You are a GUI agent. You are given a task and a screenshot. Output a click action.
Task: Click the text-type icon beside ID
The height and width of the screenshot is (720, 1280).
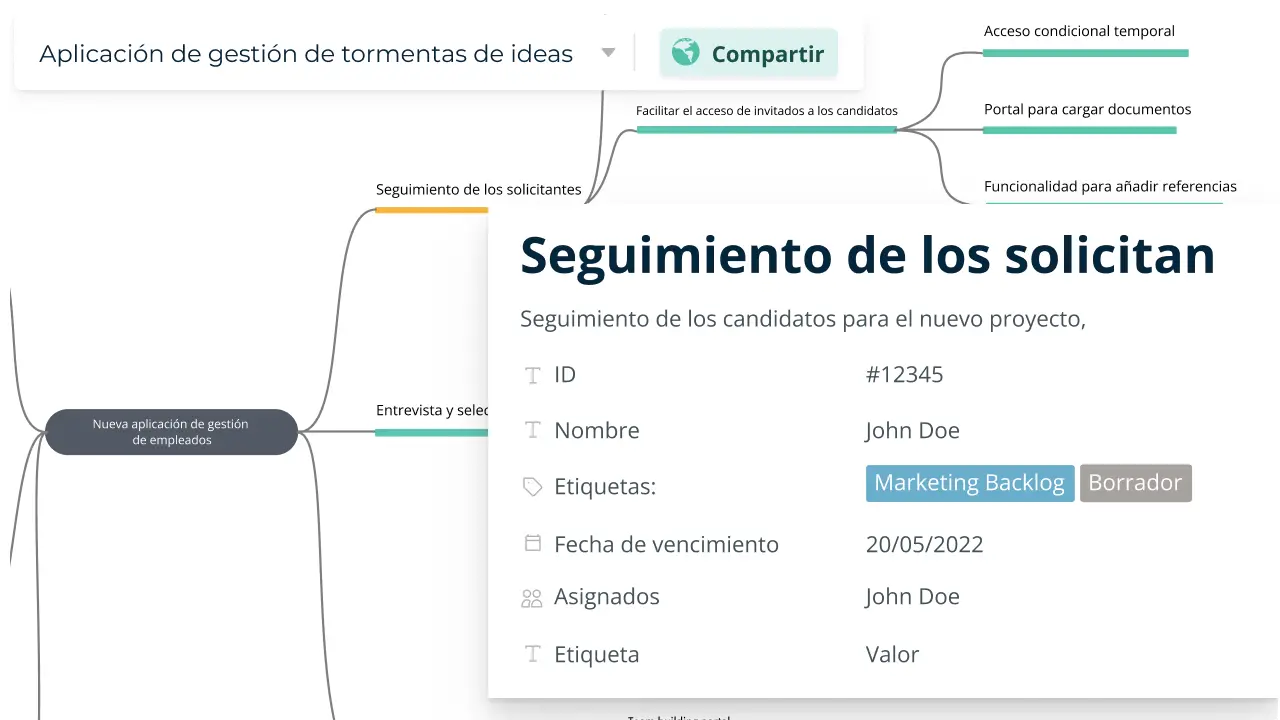point(533,376)
